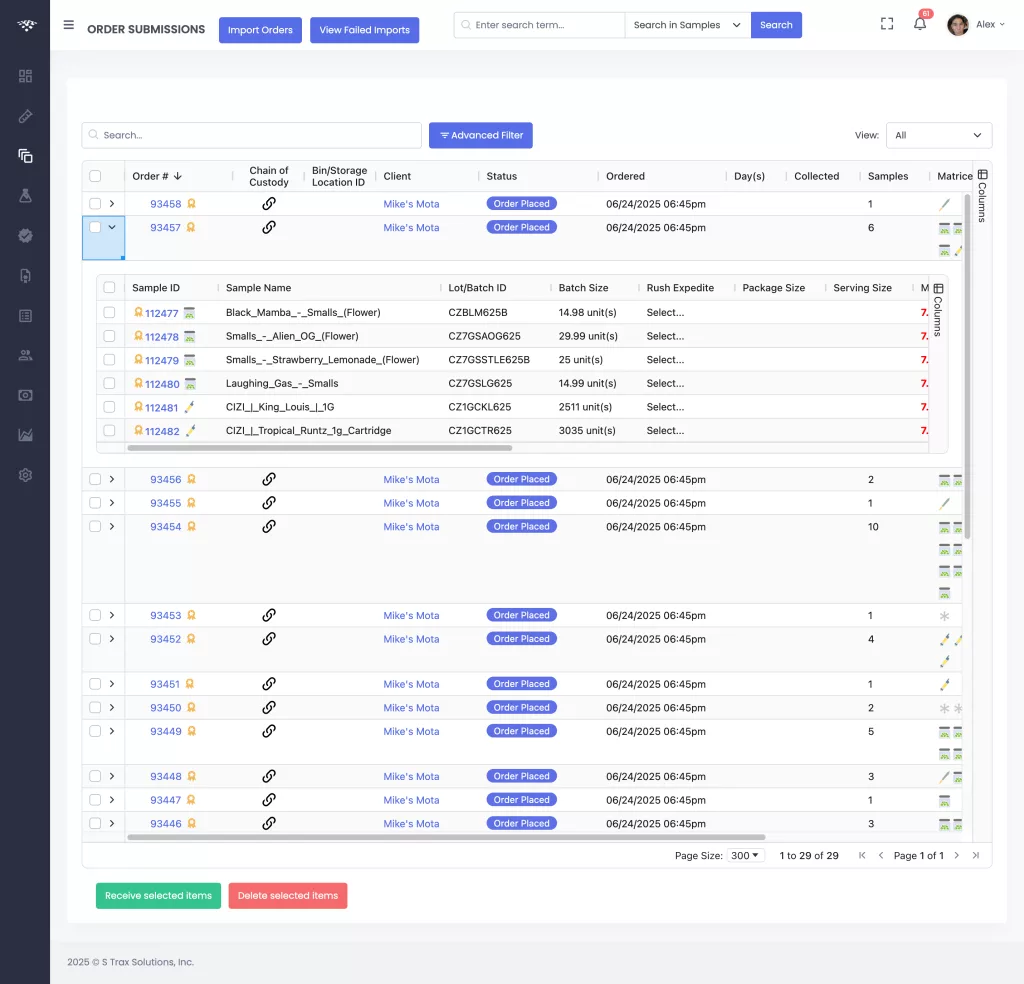The image size is (1024, 984).
Task: Open the list sidebar icon
Action: 25,316
